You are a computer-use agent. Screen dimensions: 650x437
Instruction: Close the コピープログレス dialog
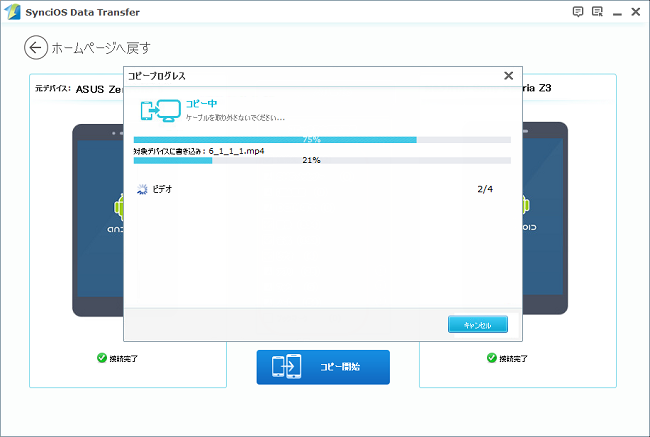509,75
